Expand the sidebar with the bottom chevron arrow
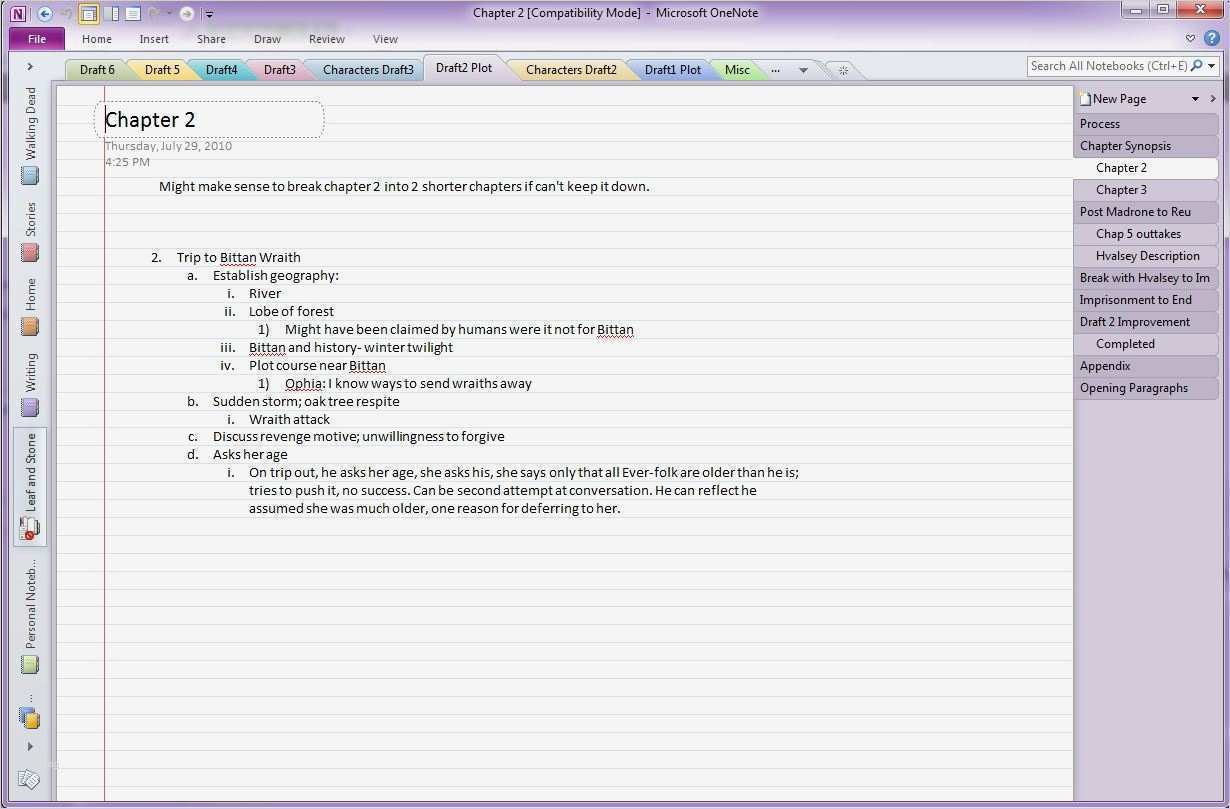The width and height of the screenshot is (1230, 809). [x=30, y=746]
